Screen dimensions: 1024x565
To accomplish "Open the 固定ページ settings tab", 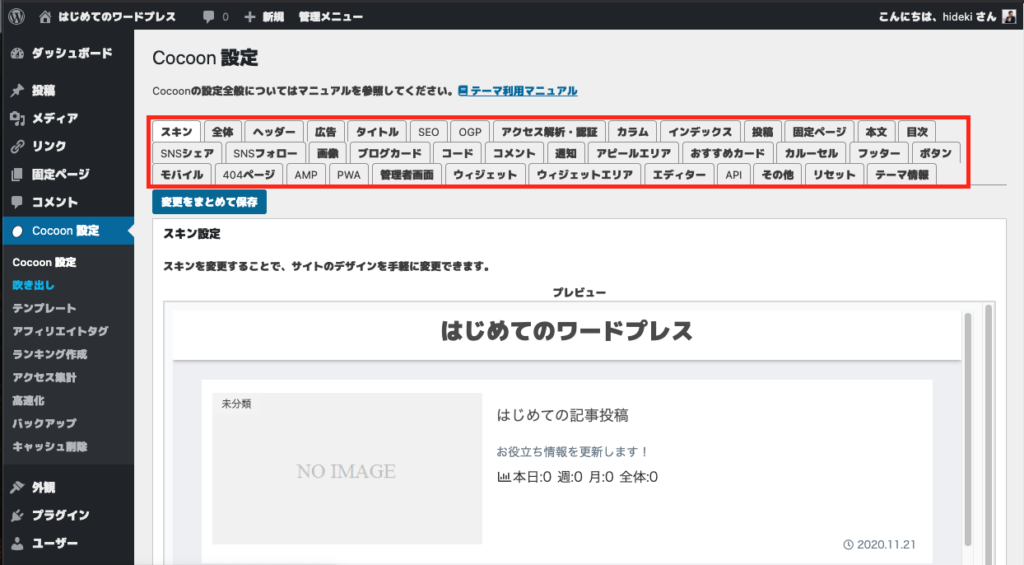I will click(x=819, y=132).
